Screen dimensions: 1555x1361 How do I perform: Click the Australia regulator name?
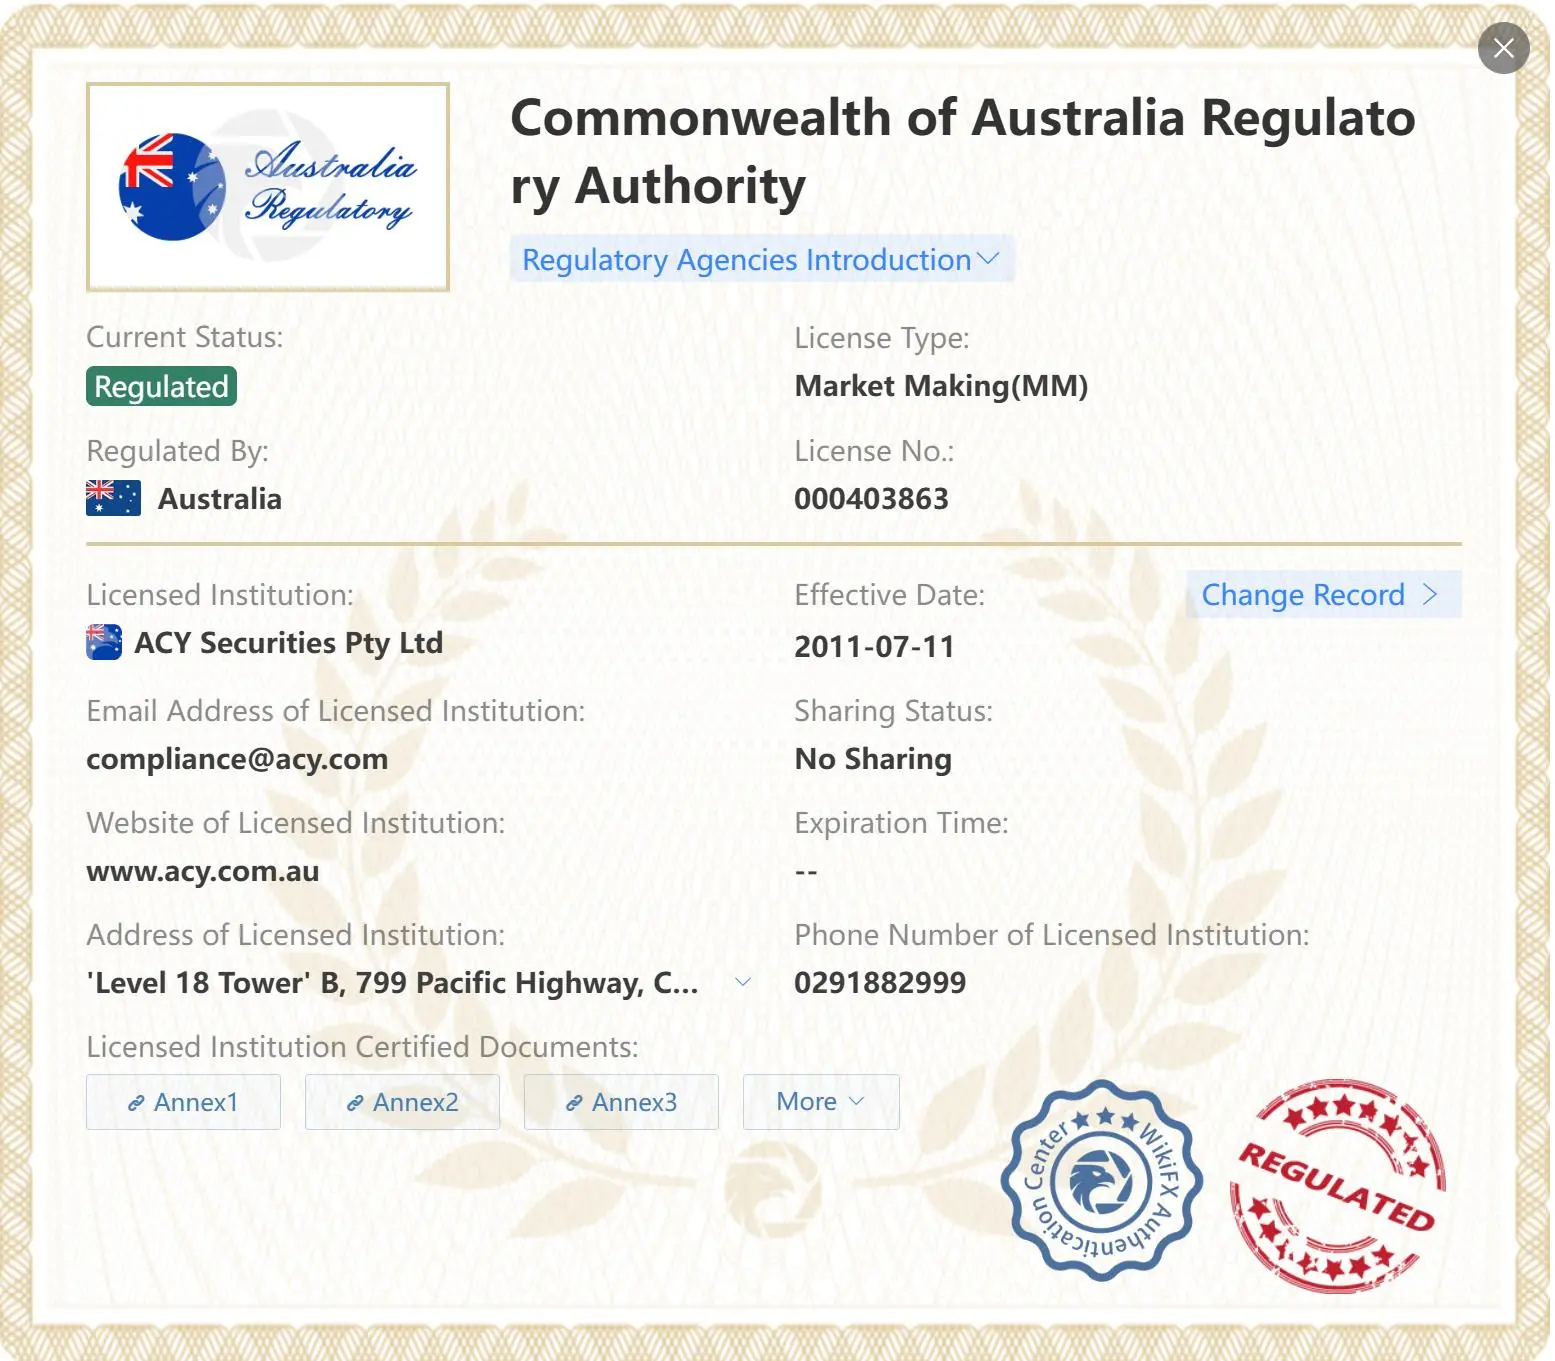220,498
